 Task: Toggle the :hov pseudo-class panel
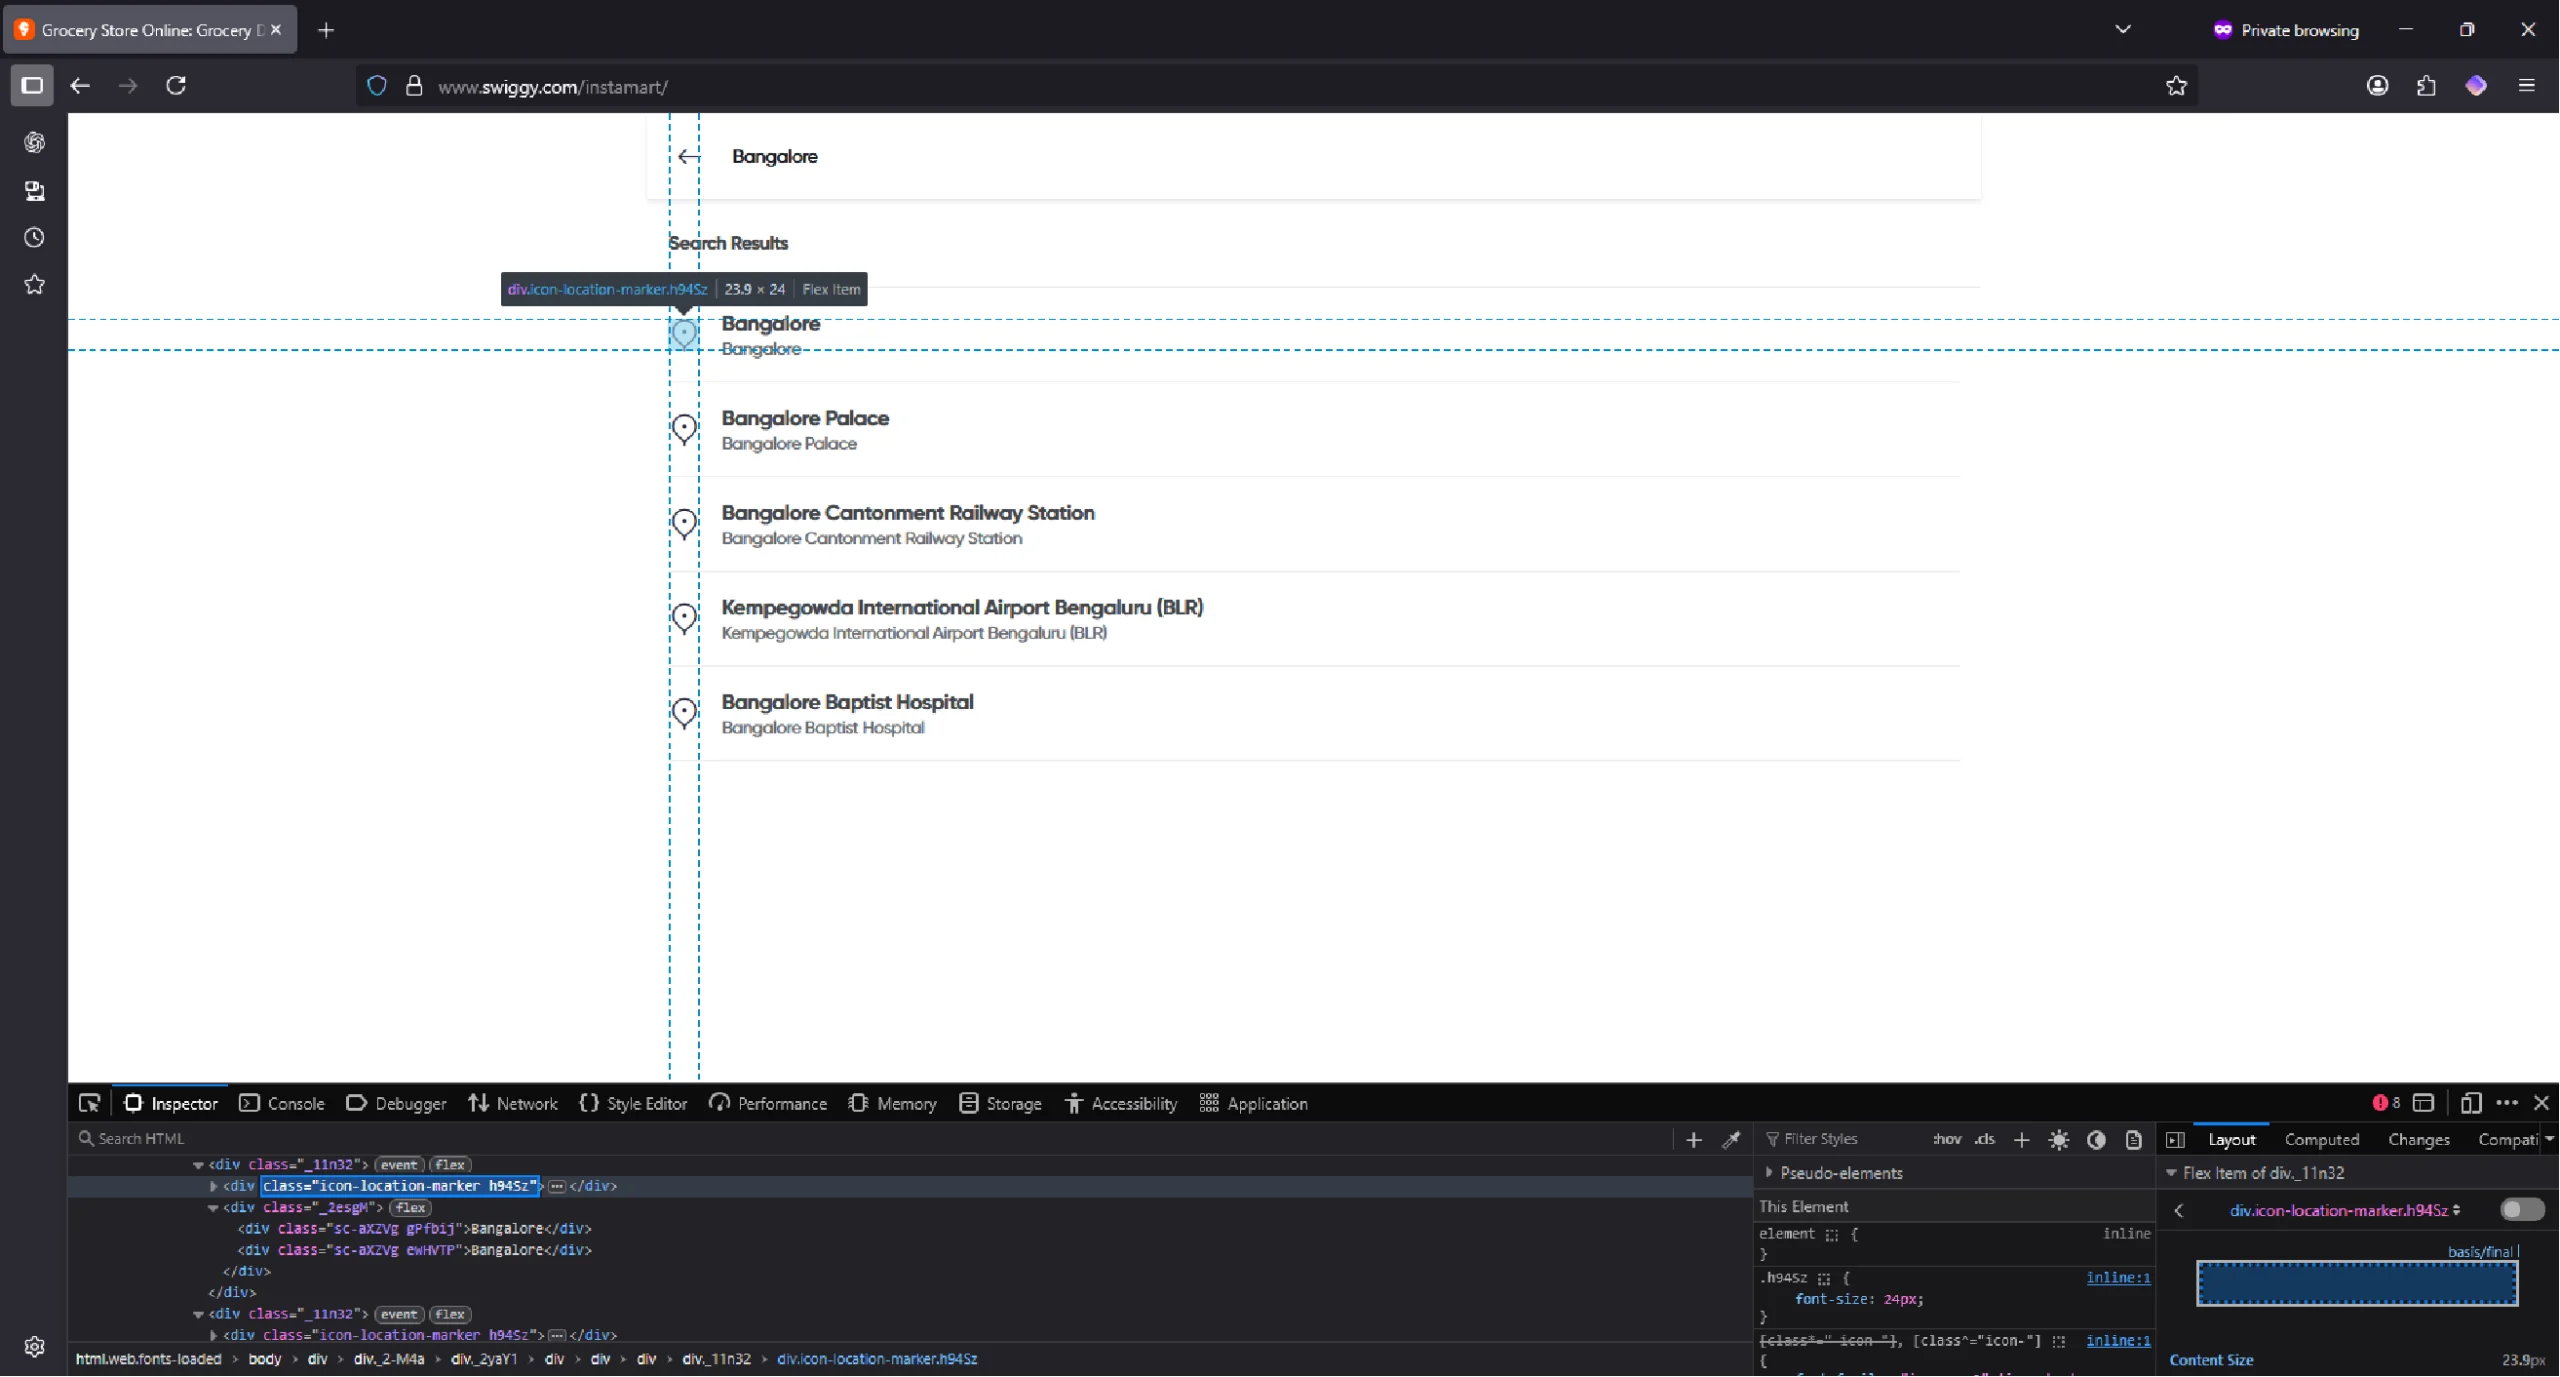point(1947,1140)
